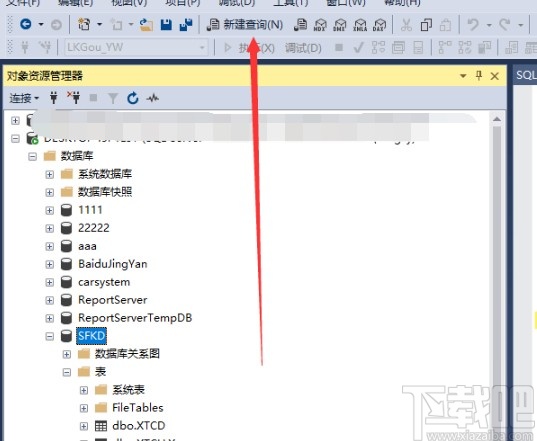Select the SFKD database item
This screenshot has width=537, height=441.
pos(91,336)
